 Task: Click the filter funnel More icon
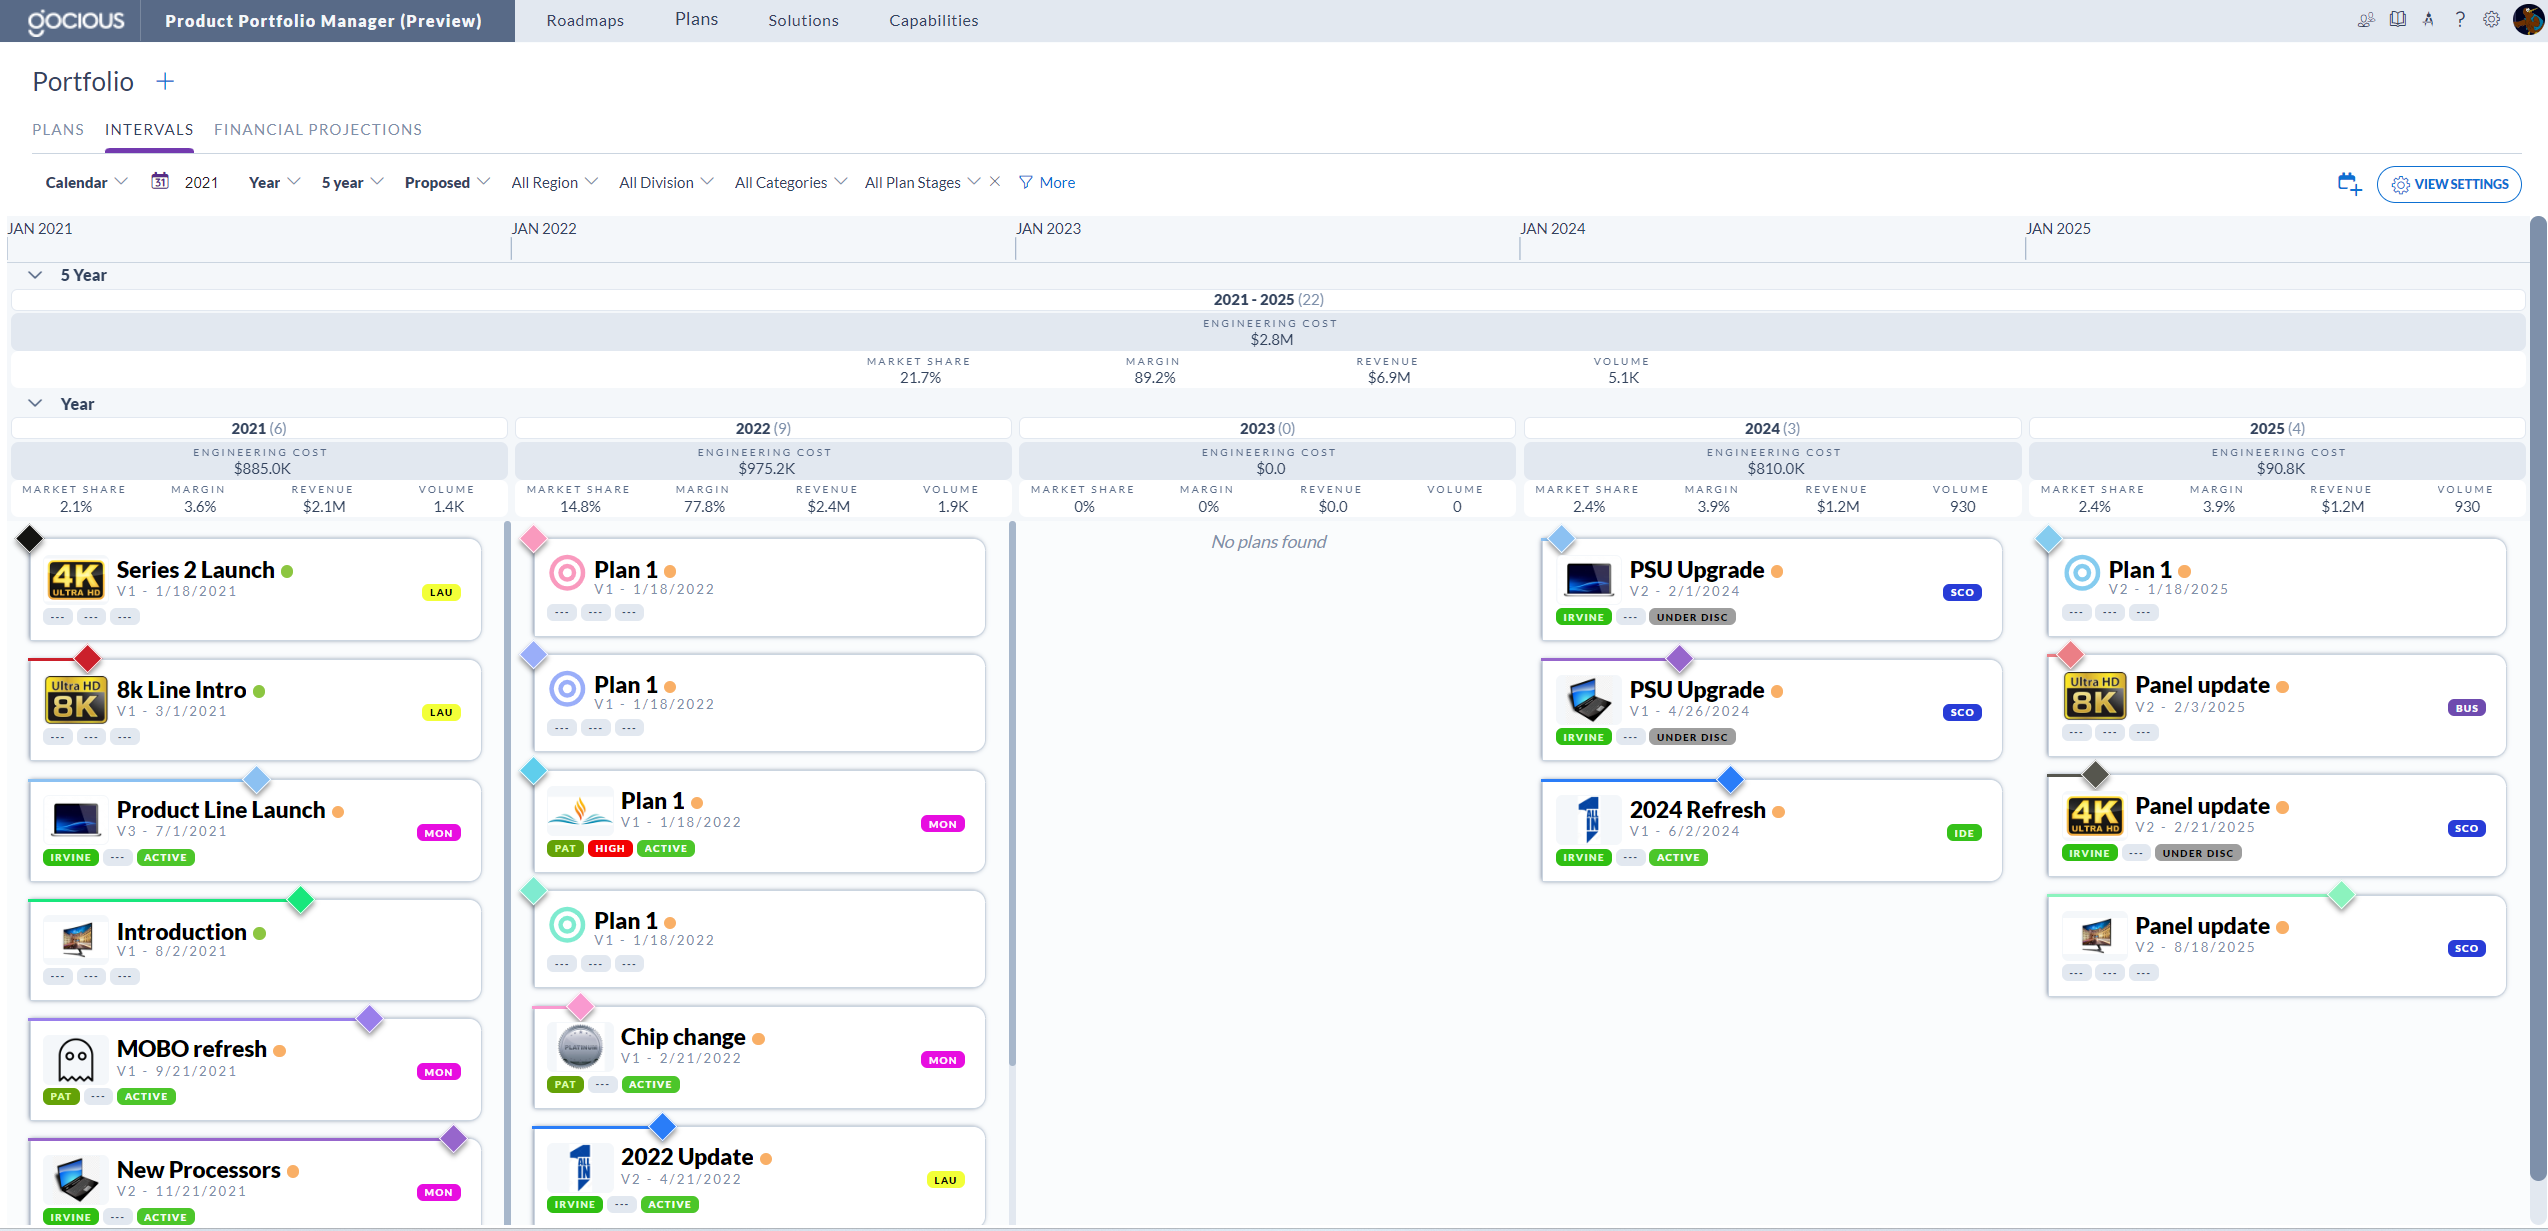pyautogui.click(x=1025, y=182)
